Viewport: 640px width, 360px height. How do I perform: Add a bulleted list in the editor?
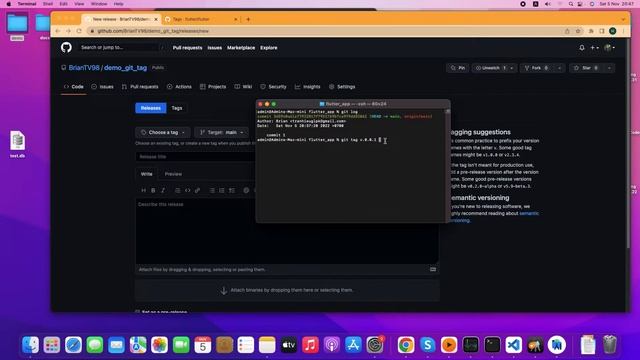point(212,190)
